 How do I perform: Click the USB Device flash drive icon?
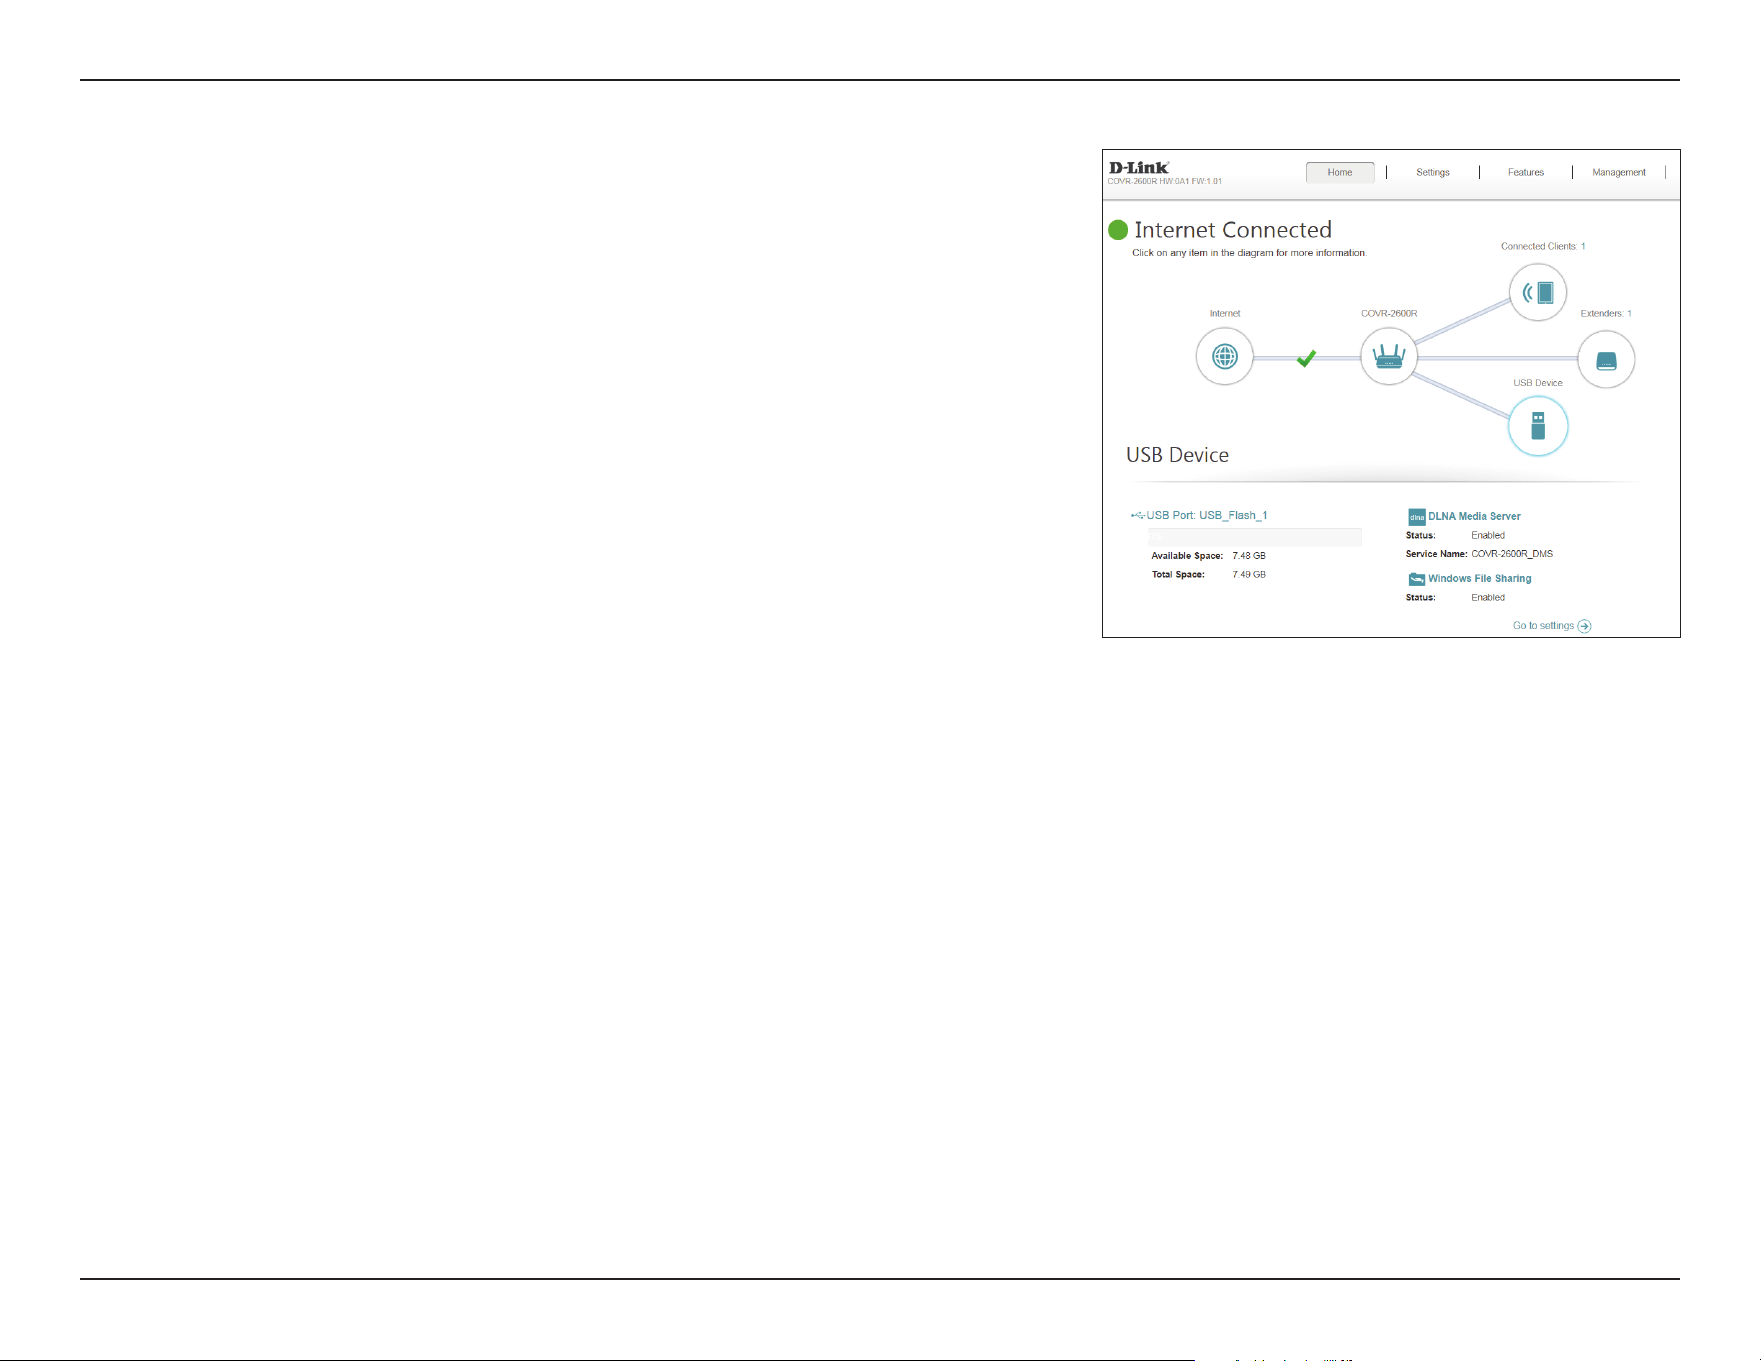pos(1538,426)
